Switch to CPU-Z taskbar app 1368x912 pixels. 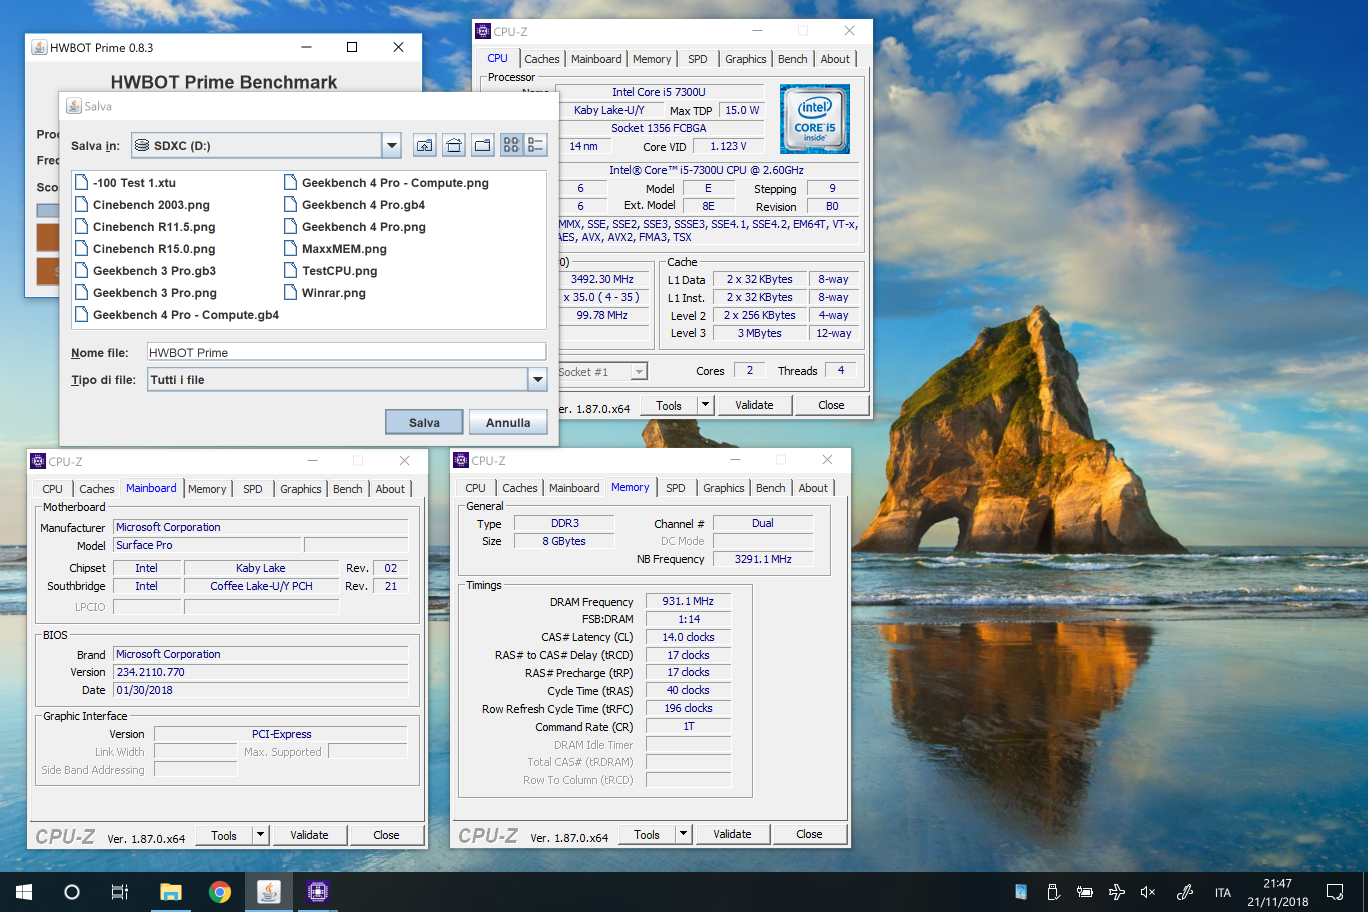(318, 892)
